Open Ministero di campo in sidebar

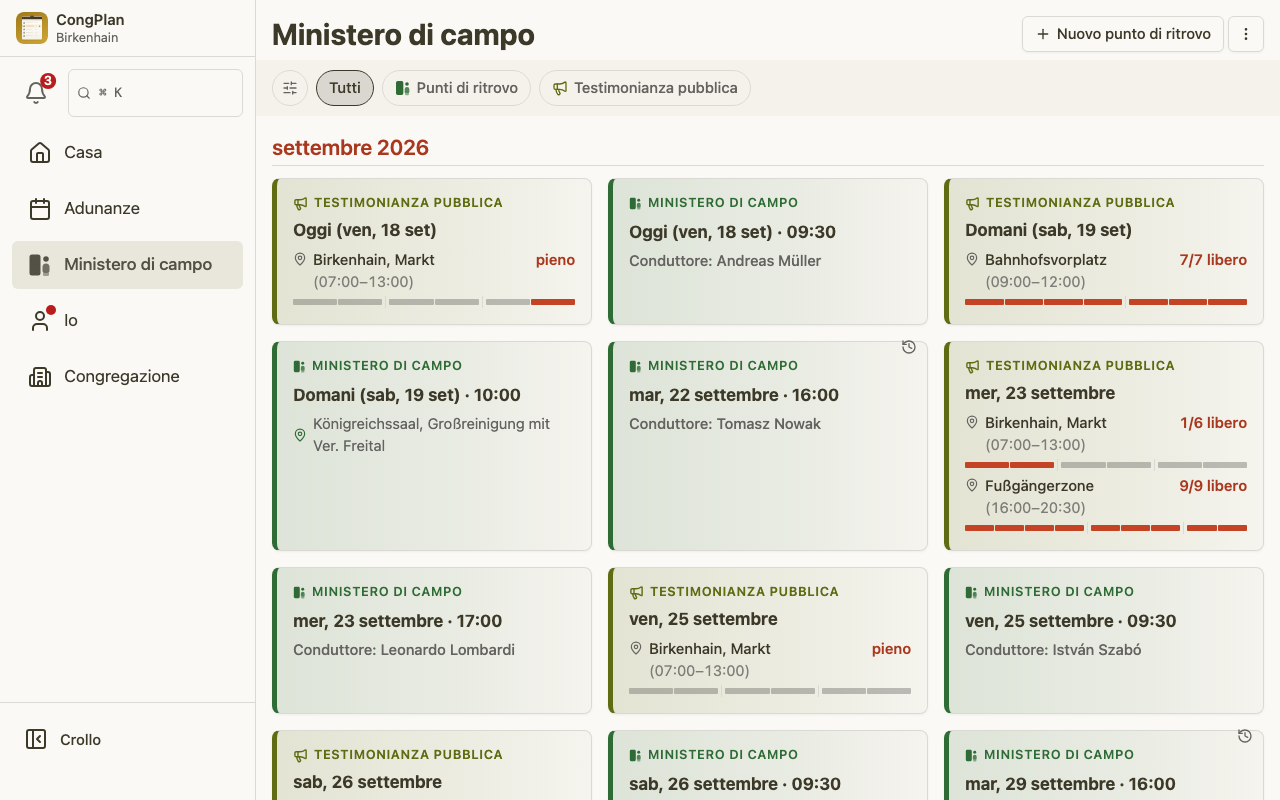pyautogui.click(x=127, y=265)
